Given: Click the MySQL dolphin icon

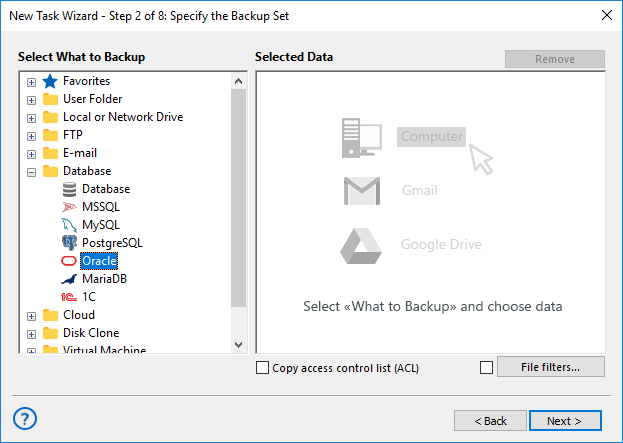Looking at the screenshot, I should [x=69, y=225].
